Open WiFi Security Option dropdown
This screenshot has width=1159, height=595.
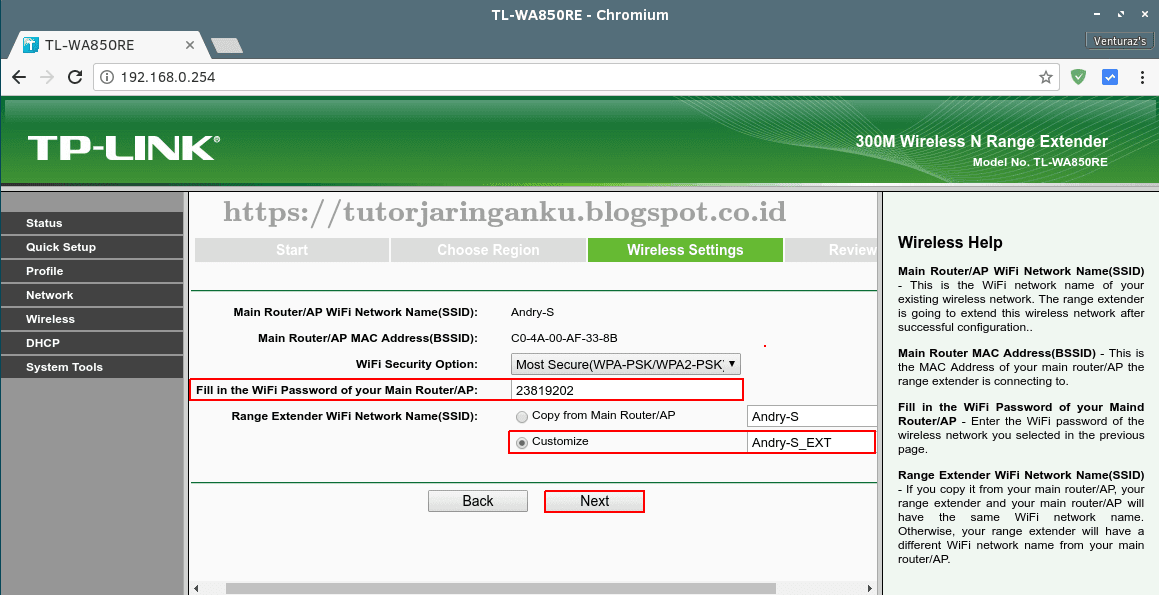(625, 364)
